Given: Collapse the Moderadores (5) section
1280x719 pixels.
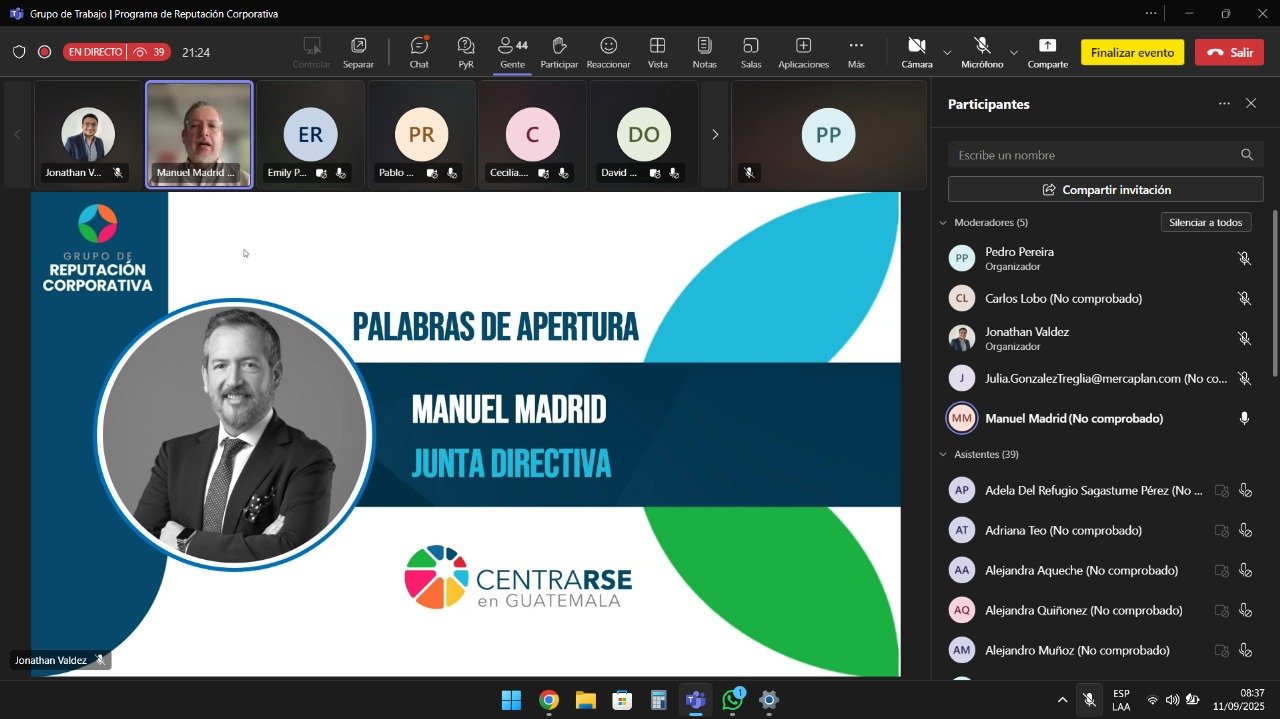Looking at the screenshot, I should click(942, 223).
